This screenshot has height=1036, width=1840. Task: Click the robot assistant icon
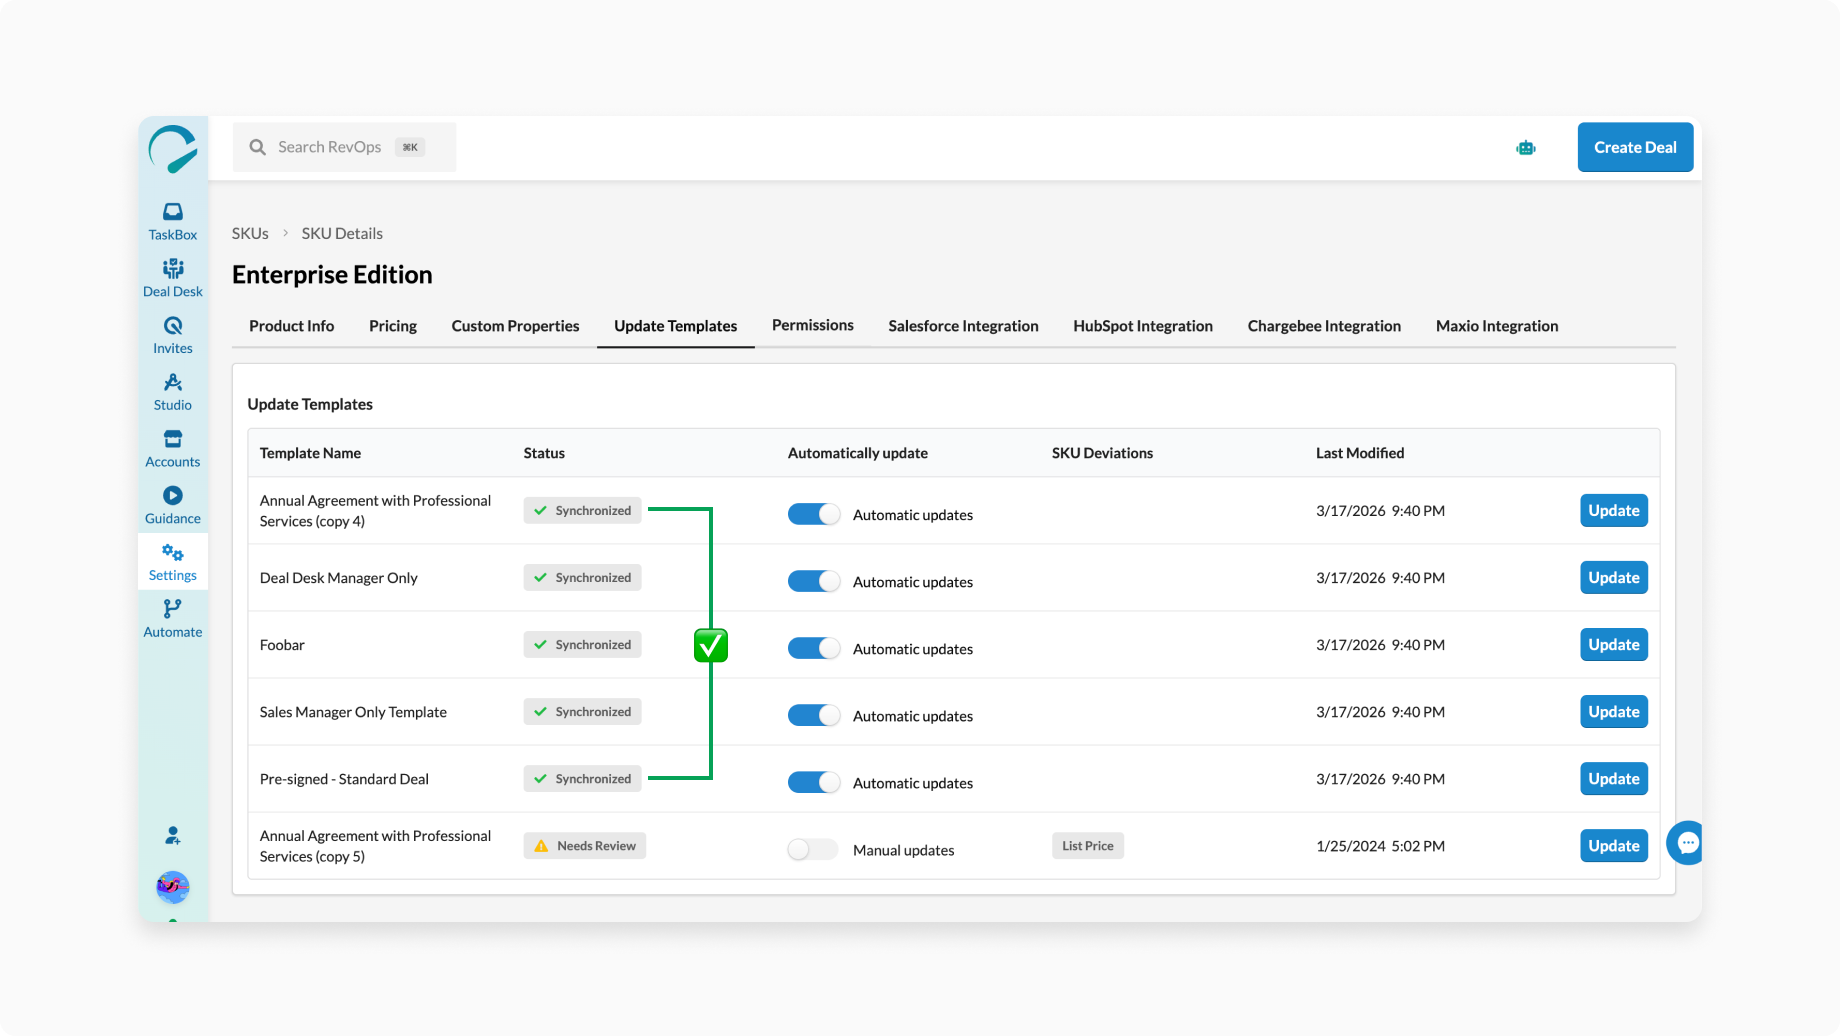point(1525,148)
